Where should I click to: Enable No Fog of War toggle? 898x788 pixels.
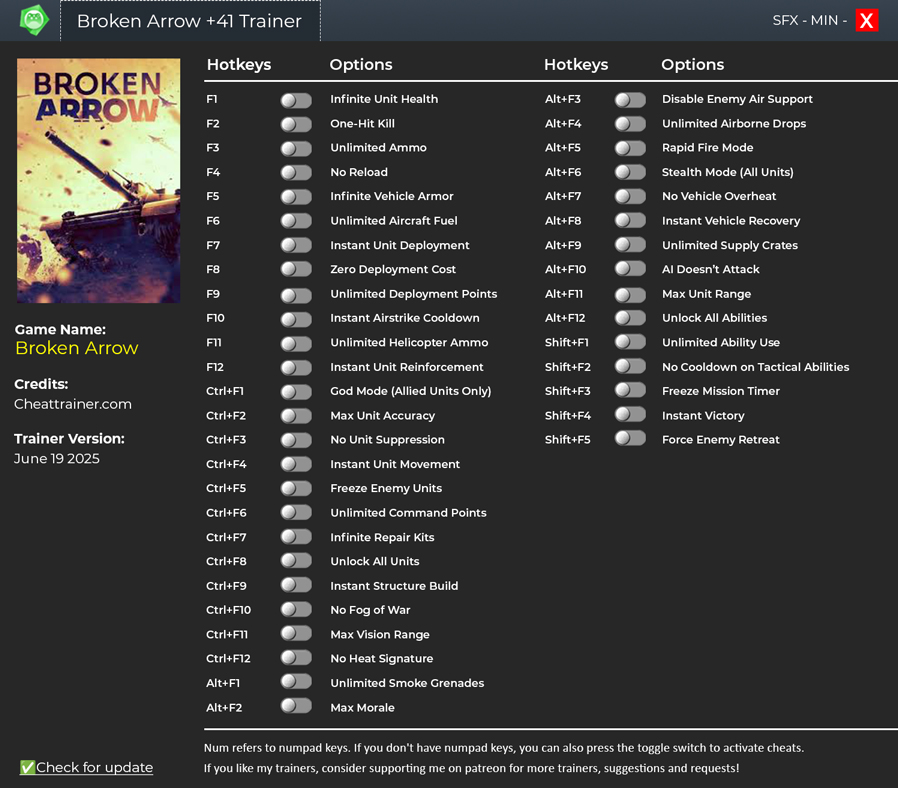point(296,609)
